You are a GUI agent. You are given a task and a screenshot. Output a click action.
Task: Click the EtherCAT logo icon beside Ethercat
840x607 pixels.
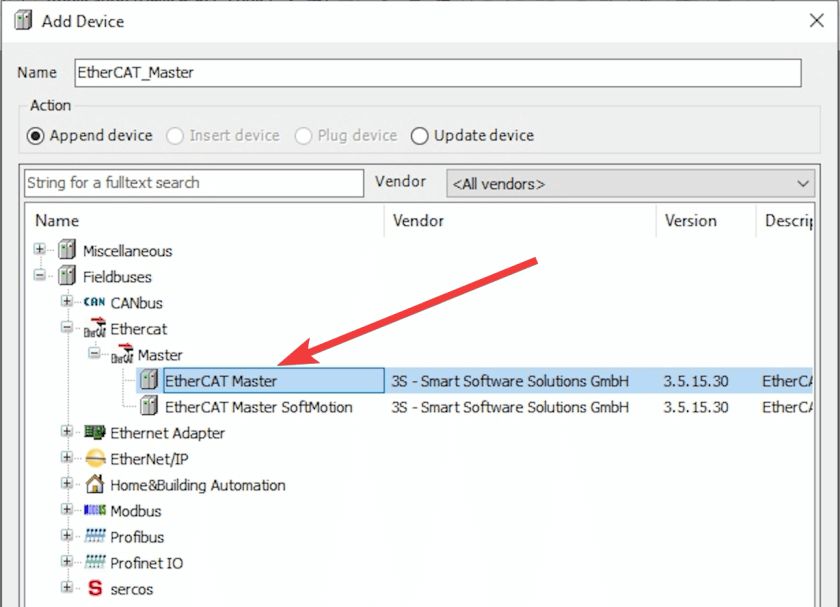pyautogui.click(x=95, y=328)
